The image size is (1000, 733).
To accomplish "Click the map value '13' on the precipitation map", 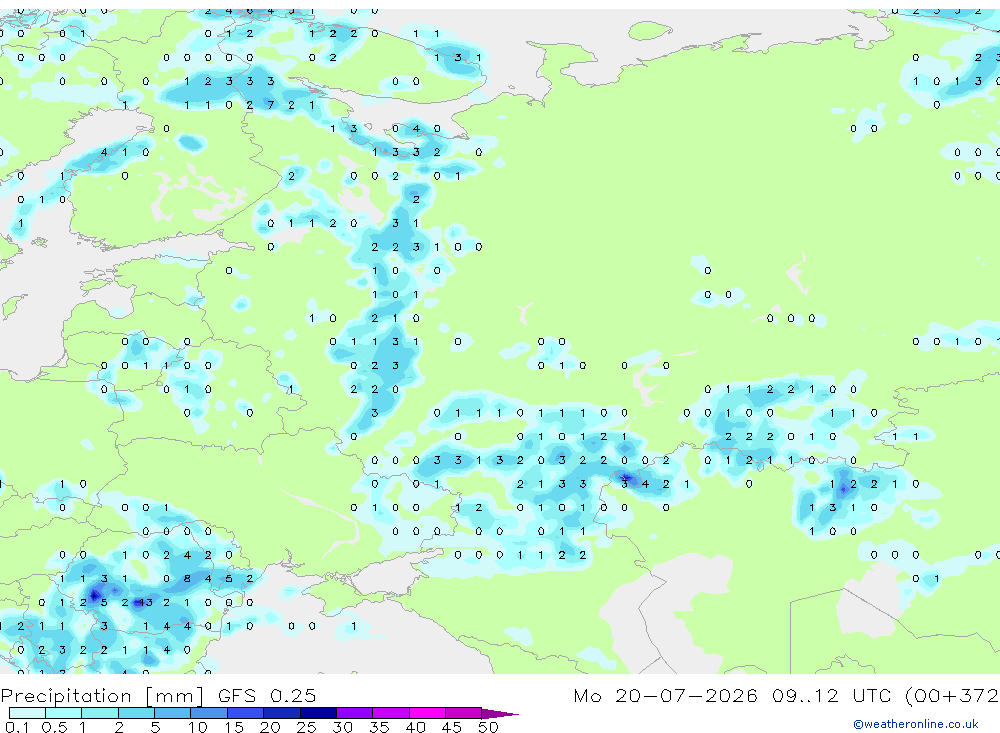I will pyautogui.click(x=145, y=602).
